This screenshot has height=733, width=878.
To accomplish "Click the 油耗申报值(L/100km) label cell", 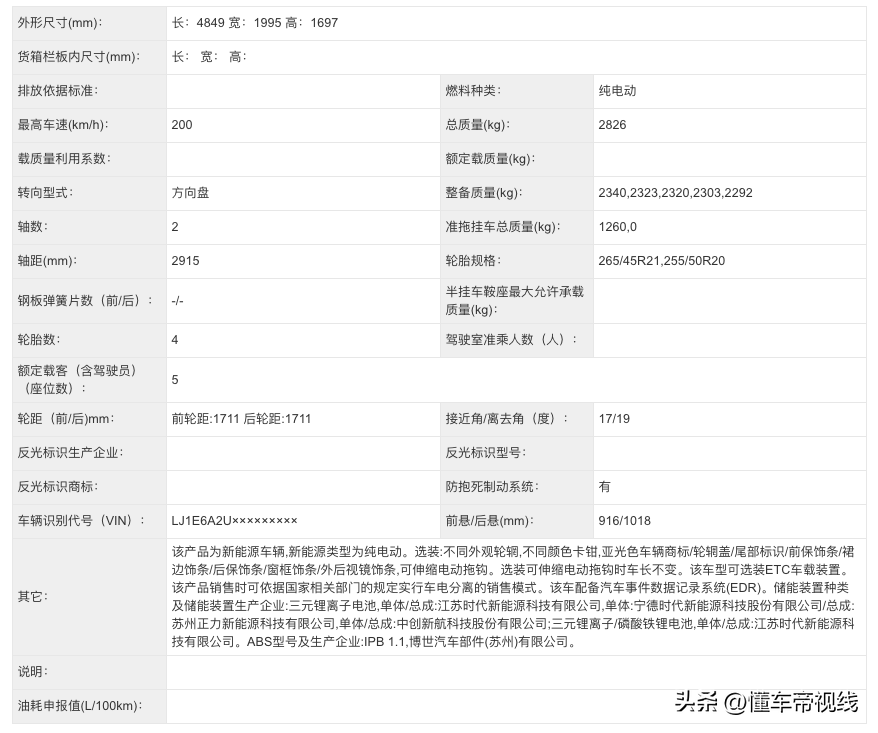I will click(x=76, y=706).
